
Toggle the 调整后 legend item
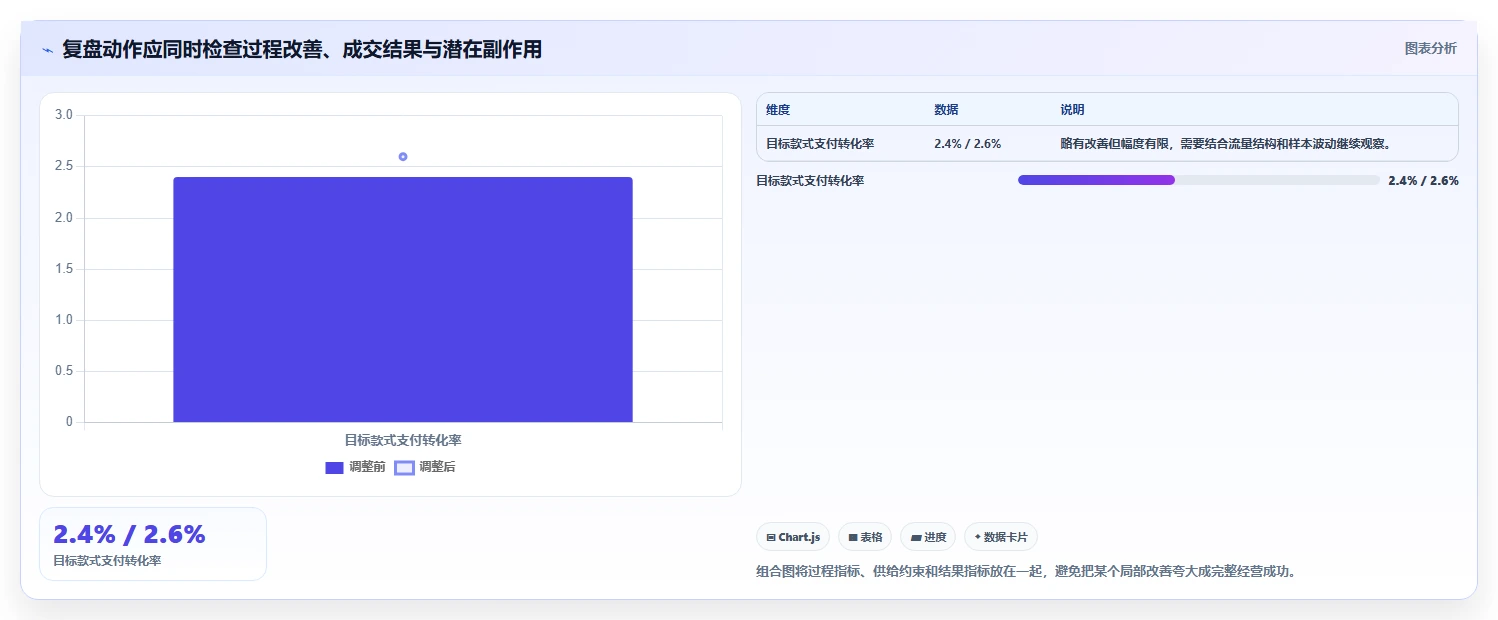tap(425, 467)
